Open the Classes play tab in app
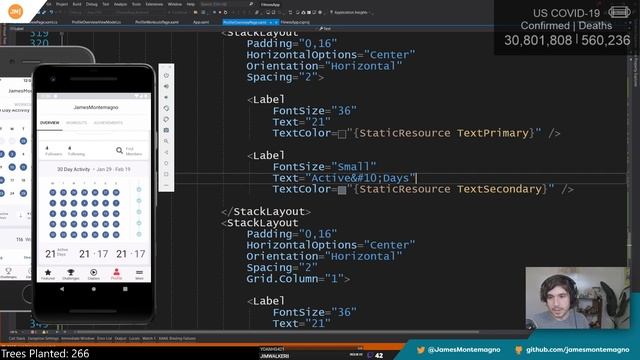 (93, 274)
